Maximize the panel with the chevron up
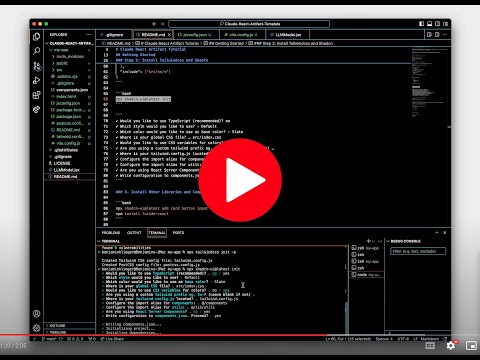The height and width of the screenshot is (360, 480). click(437, 233)
